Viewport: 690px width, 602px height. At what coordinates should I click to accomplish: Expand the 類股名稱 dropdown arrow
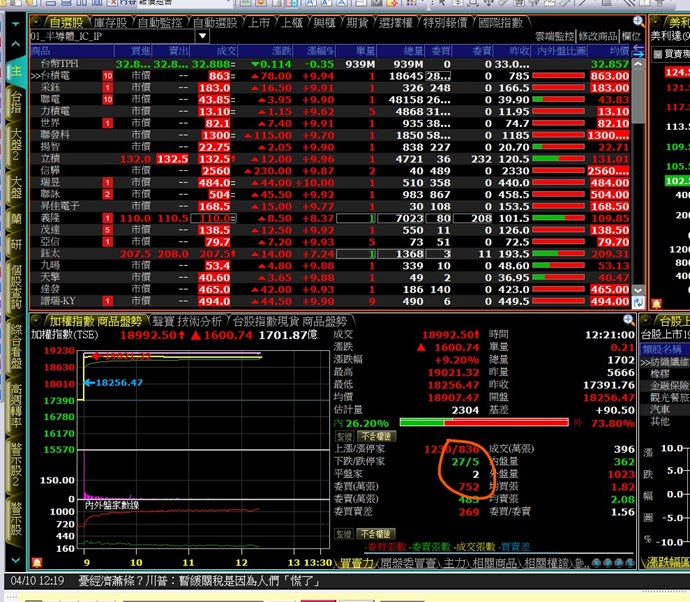(x=684, y=348)
